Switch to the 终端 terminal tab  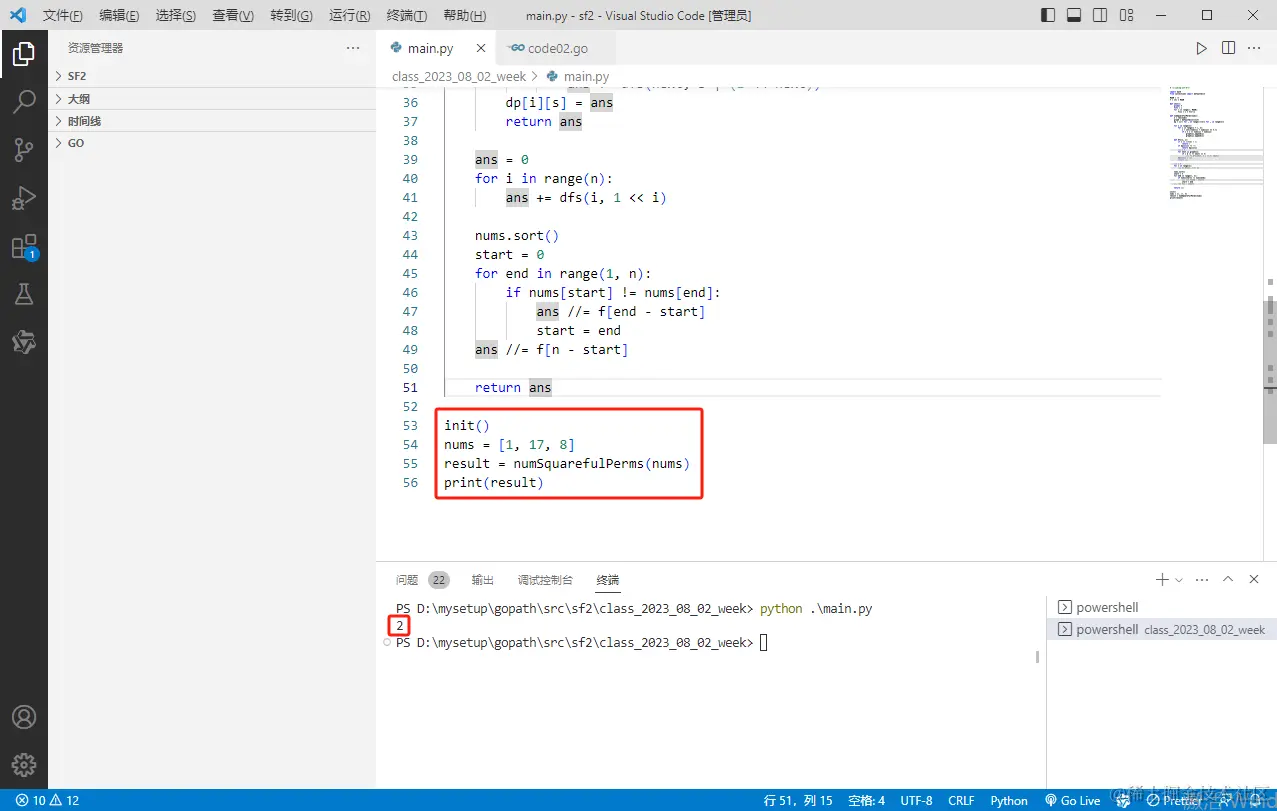(608, 580)
